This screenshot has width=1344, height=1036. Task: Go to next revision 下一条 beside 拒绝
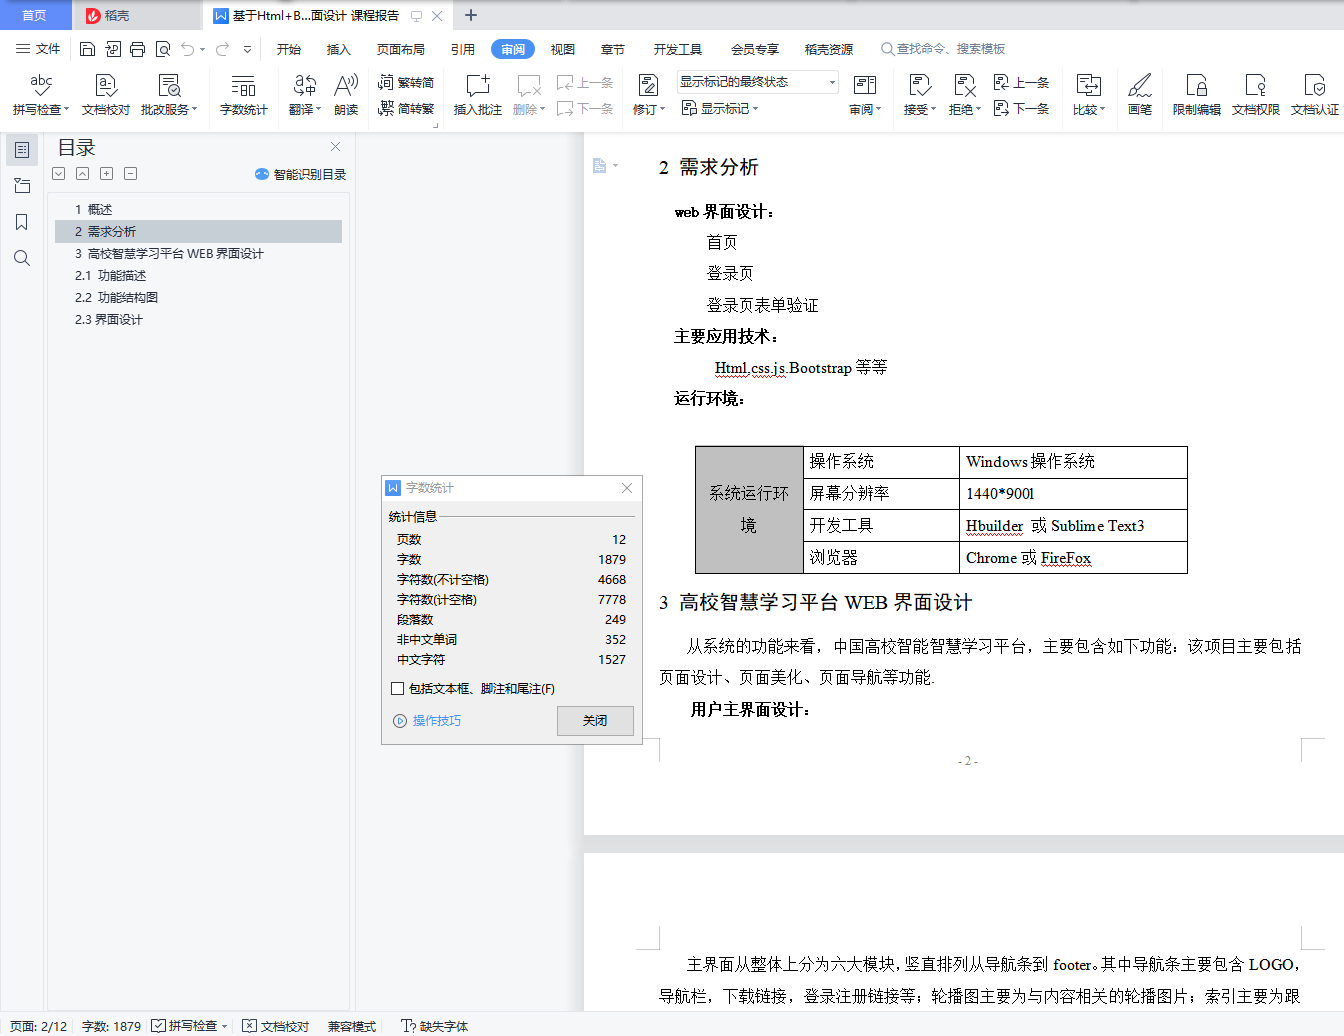[x=1022, y=108]
